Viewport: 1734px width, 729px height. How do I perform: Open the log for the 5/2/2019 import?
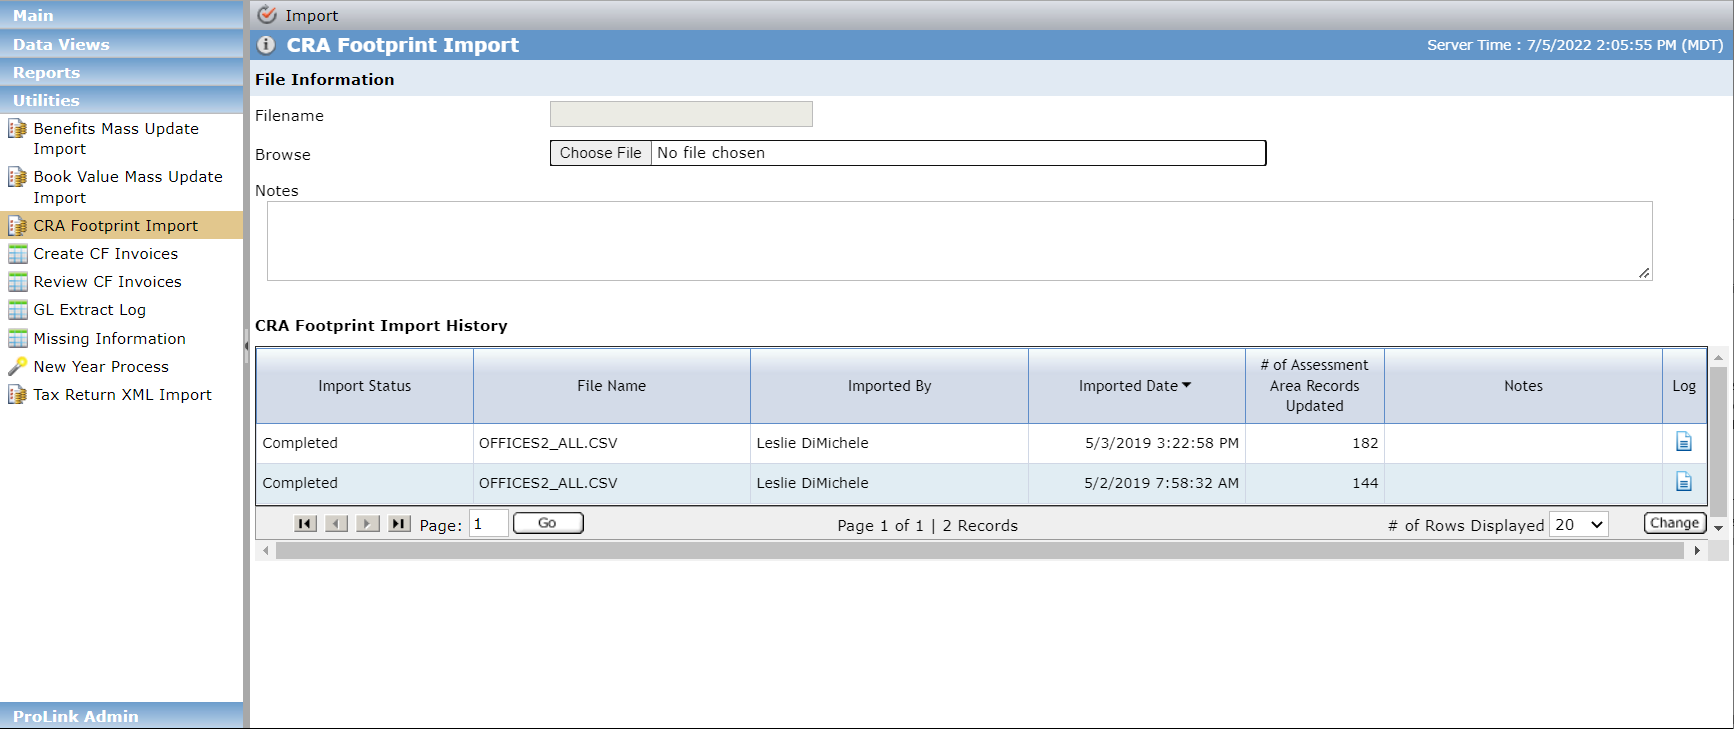(1684, 482)
